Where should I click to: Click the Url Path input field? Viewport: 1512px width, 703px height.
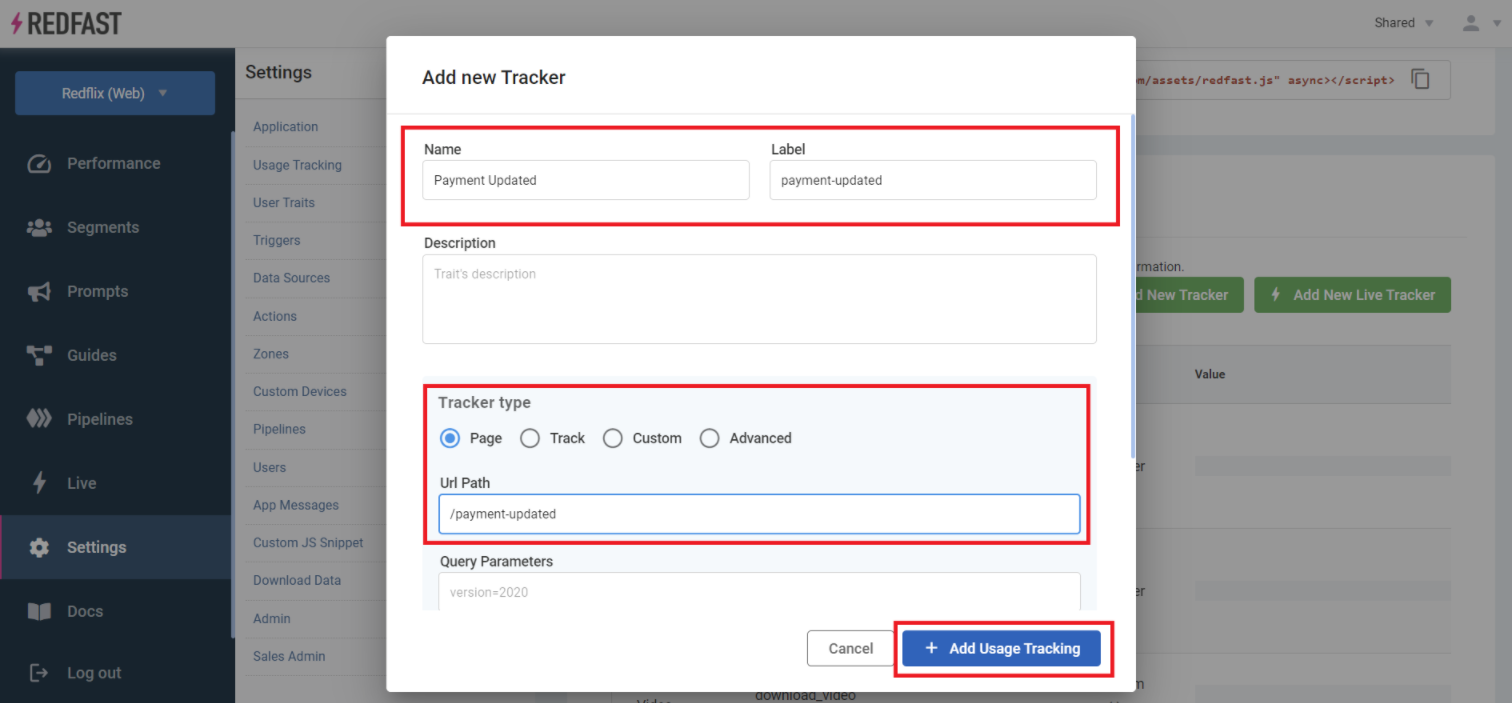pos(759,513)
